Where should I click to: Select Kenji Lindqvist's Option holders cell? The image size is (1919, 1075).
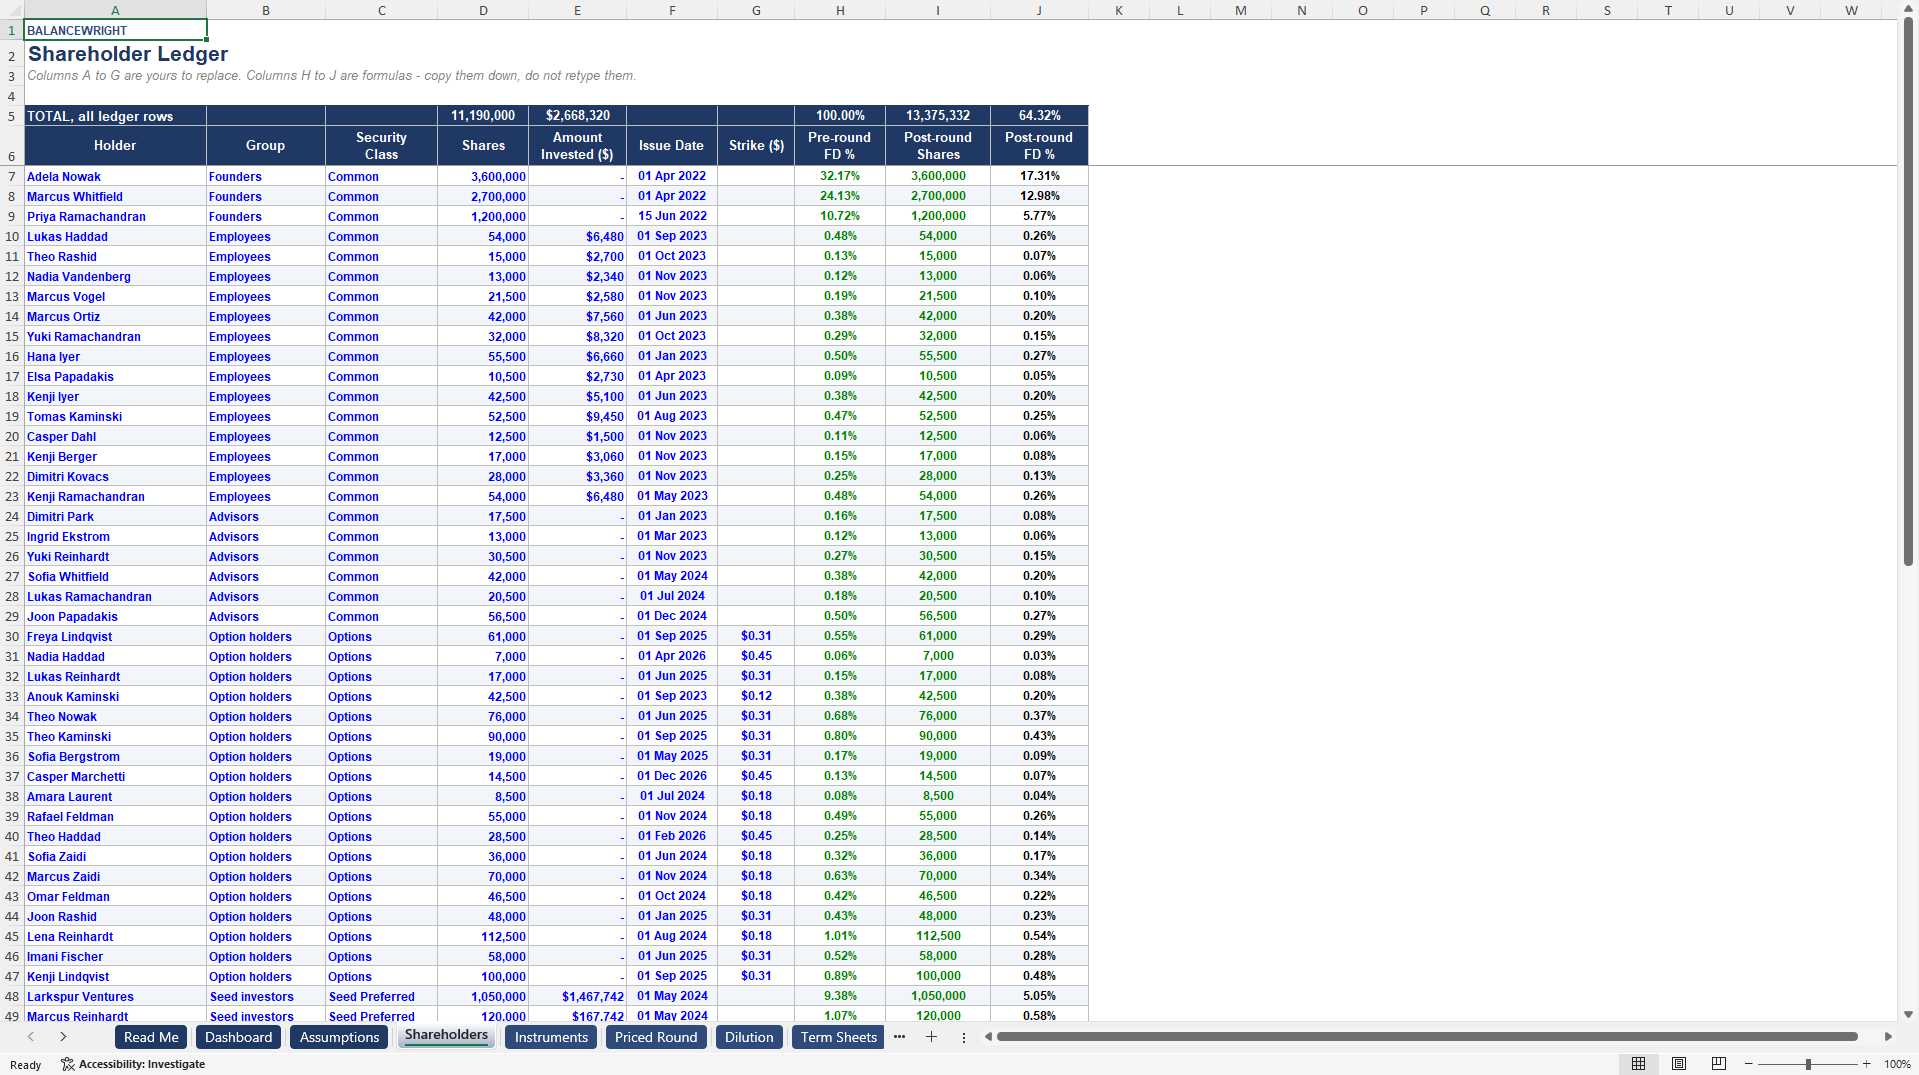coord(265,976)
